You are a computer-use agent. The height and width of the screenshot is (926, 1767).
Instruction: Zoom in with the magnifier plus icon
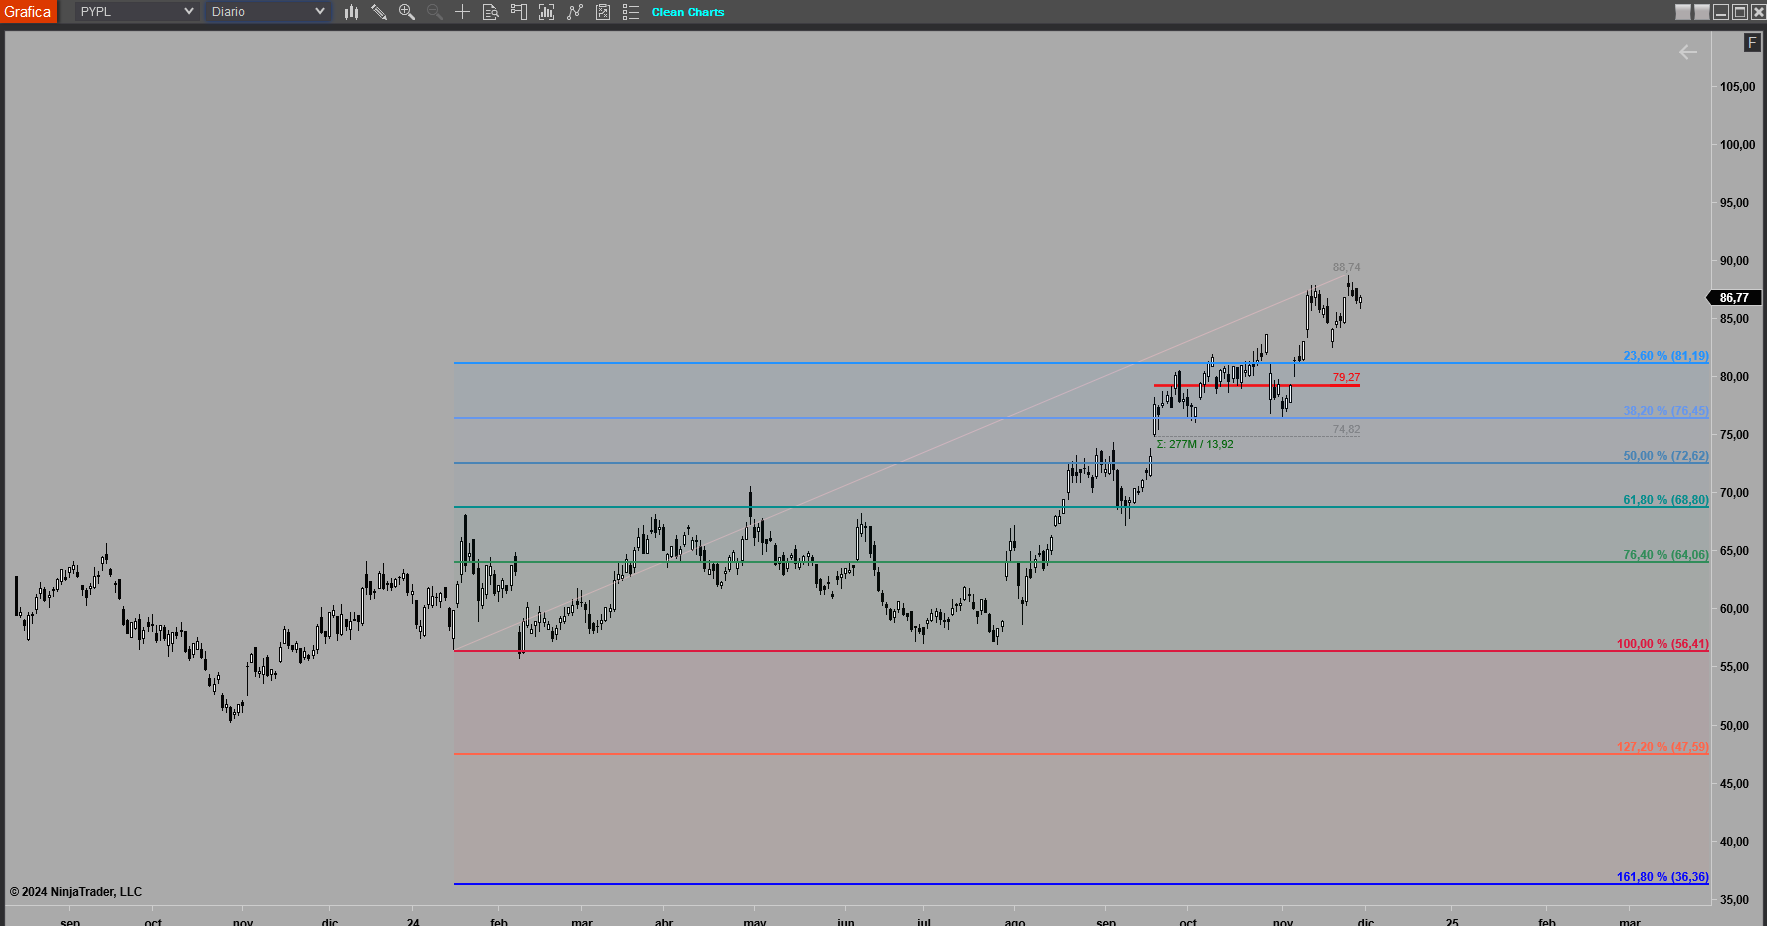click(407, 12)
